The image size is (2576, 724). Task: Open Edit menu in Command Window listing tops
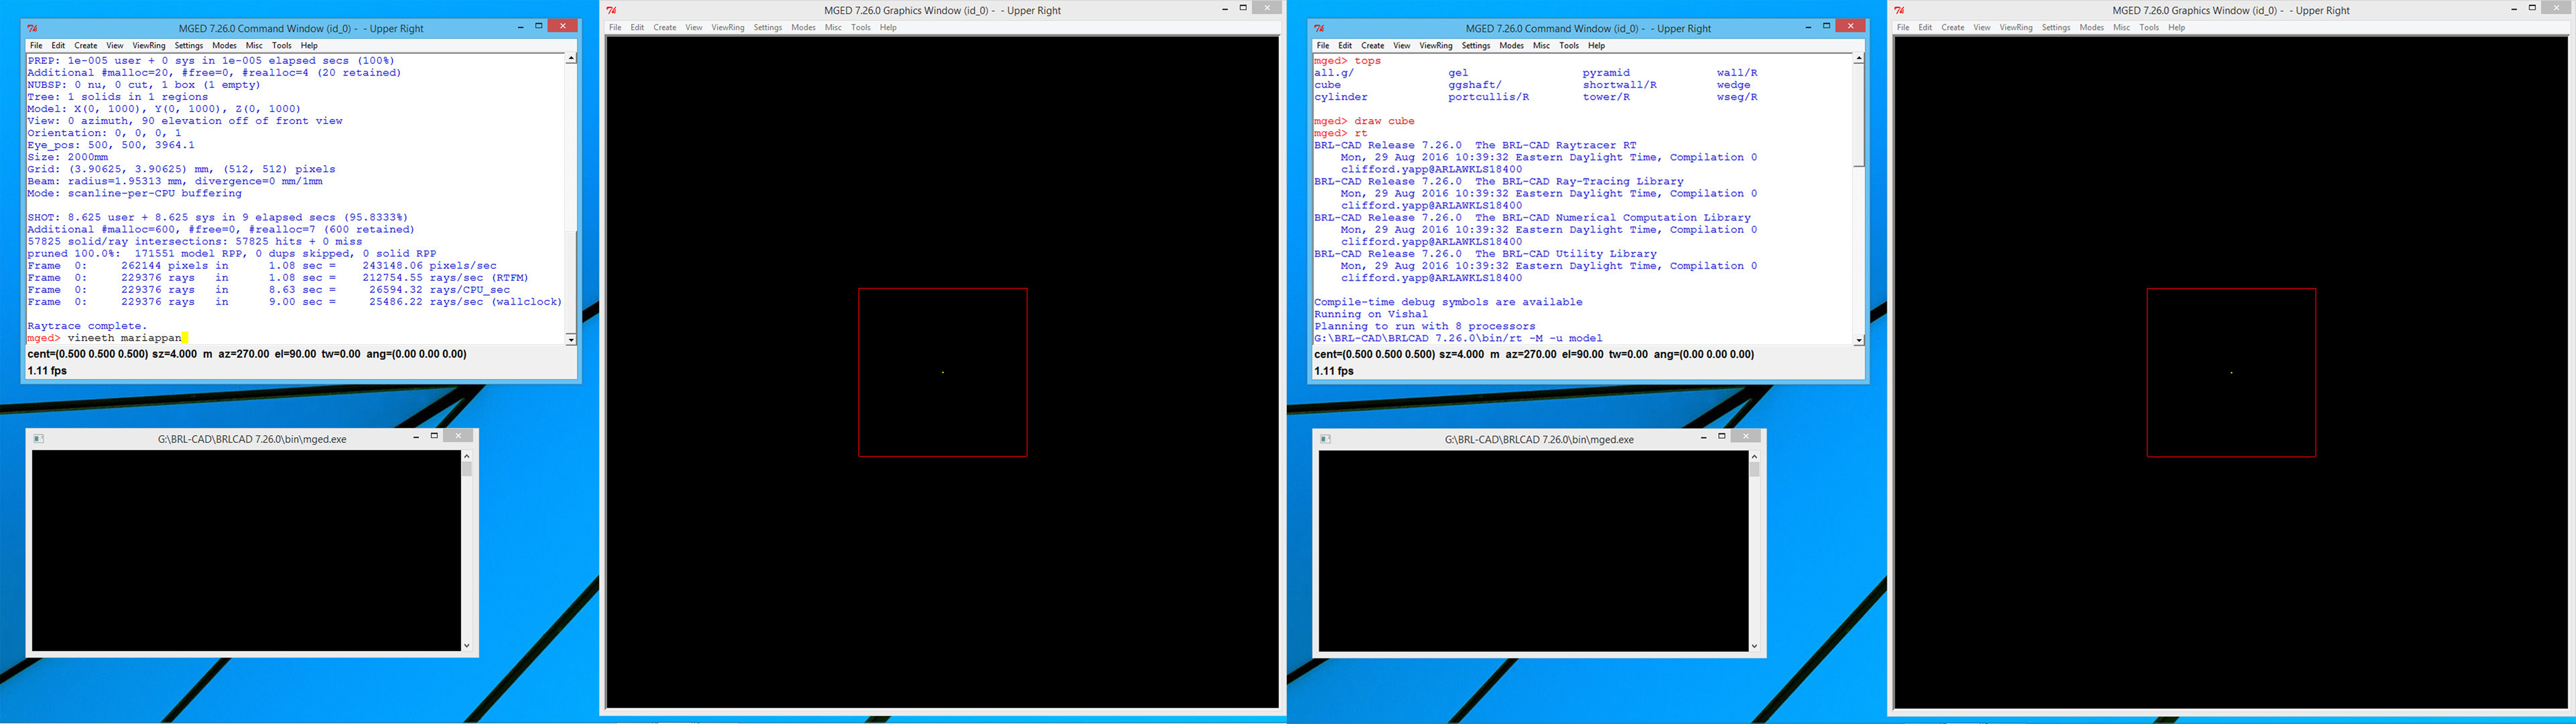[1345, 45]
